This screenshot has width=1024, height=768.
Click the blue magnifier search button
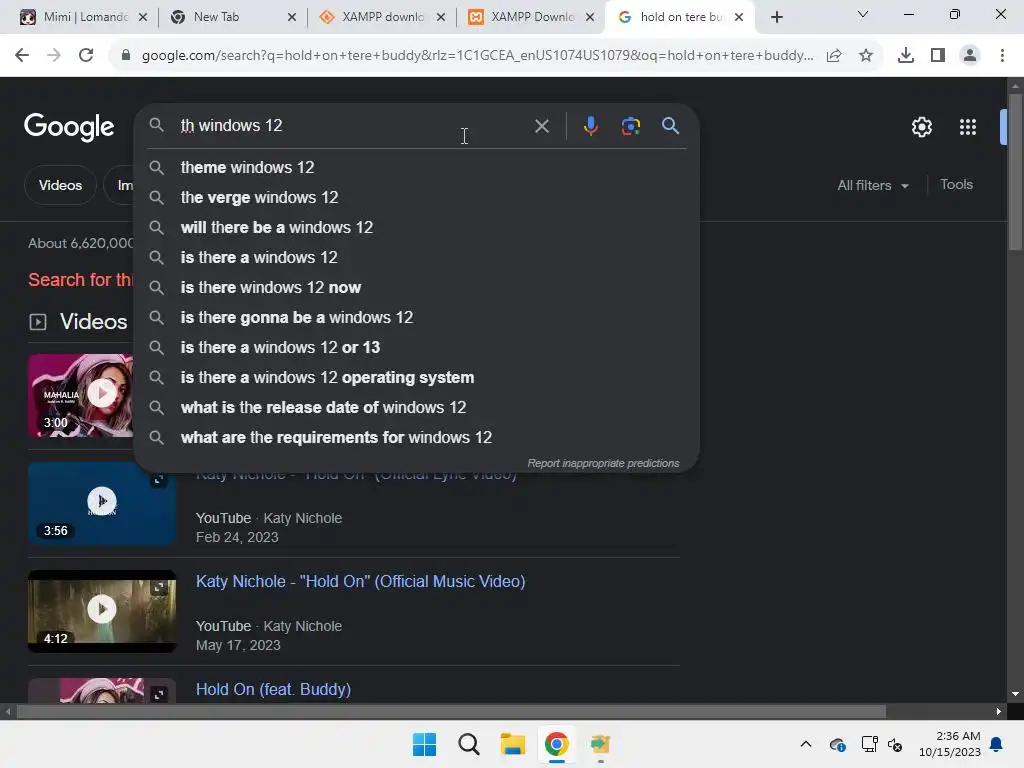pos(670,125)
